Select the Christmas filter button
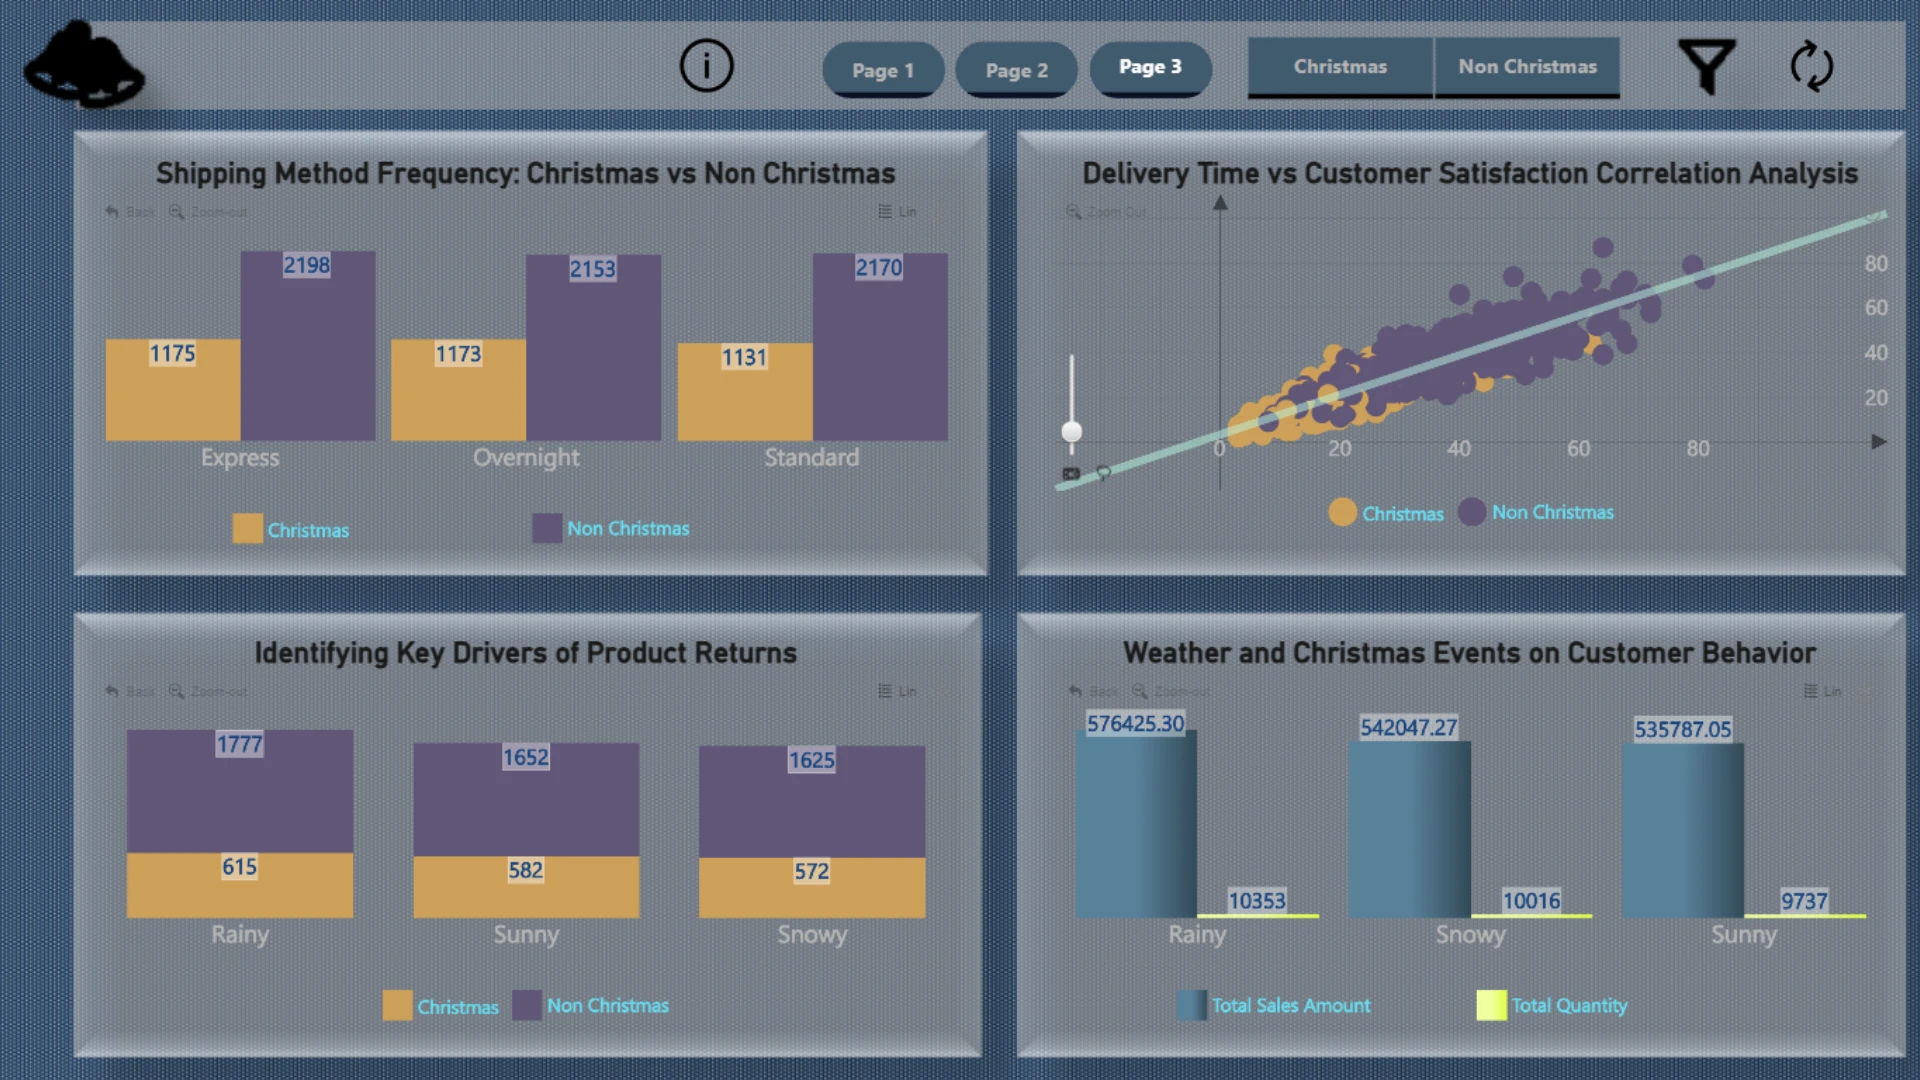Viewport: 1920px width, 1080px height. coord(1340,67)
